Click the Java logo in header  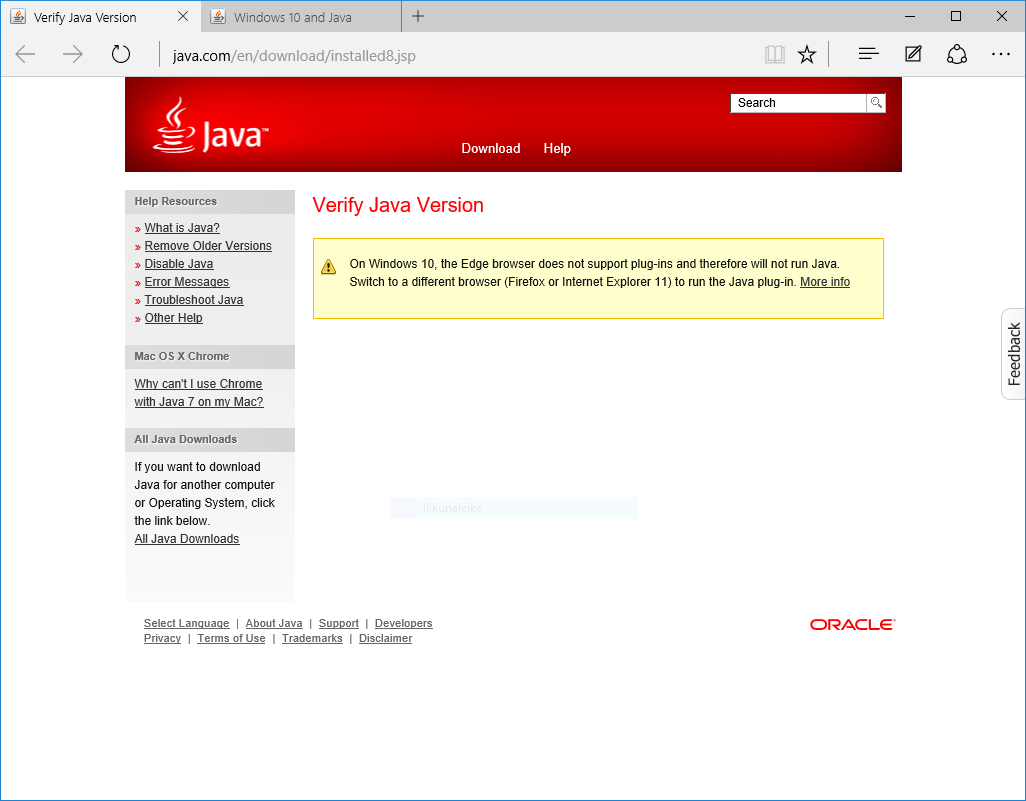pyautogui.click(x=211, y=127)
